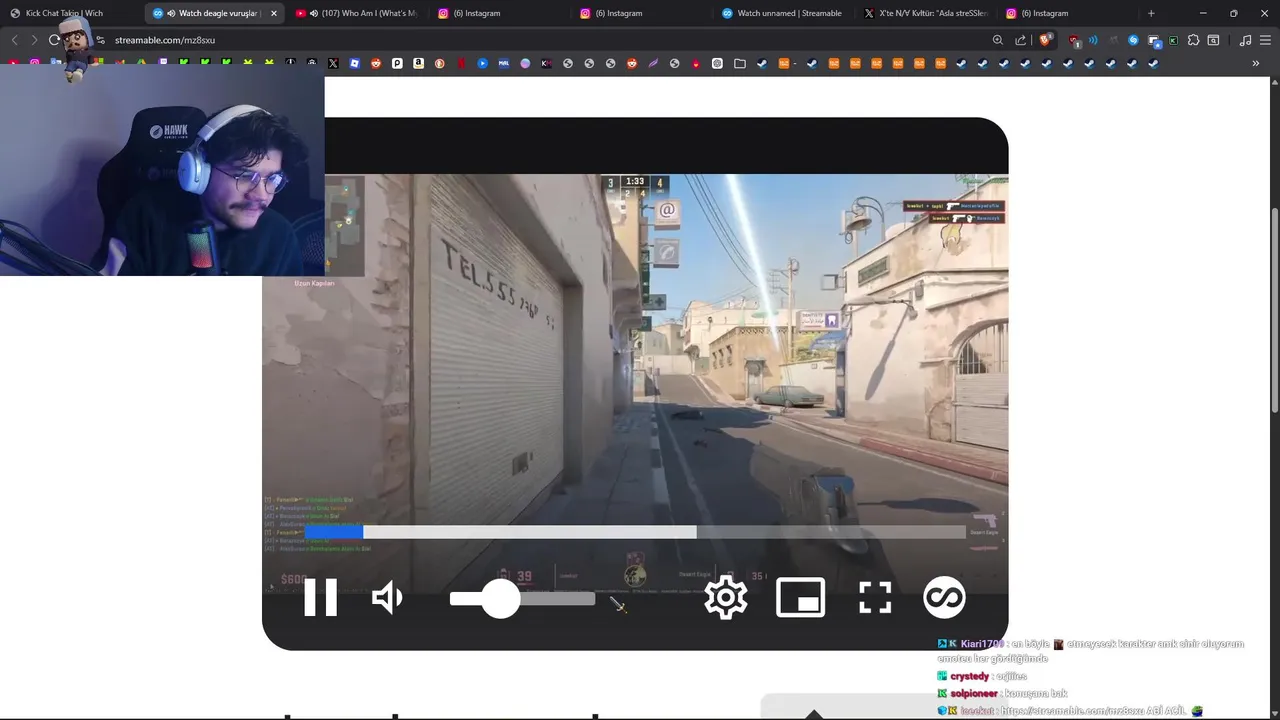Open the extensions puzzle menu
The width and height of the screenshot is (1280, 720).
(x=1193, y=40)
